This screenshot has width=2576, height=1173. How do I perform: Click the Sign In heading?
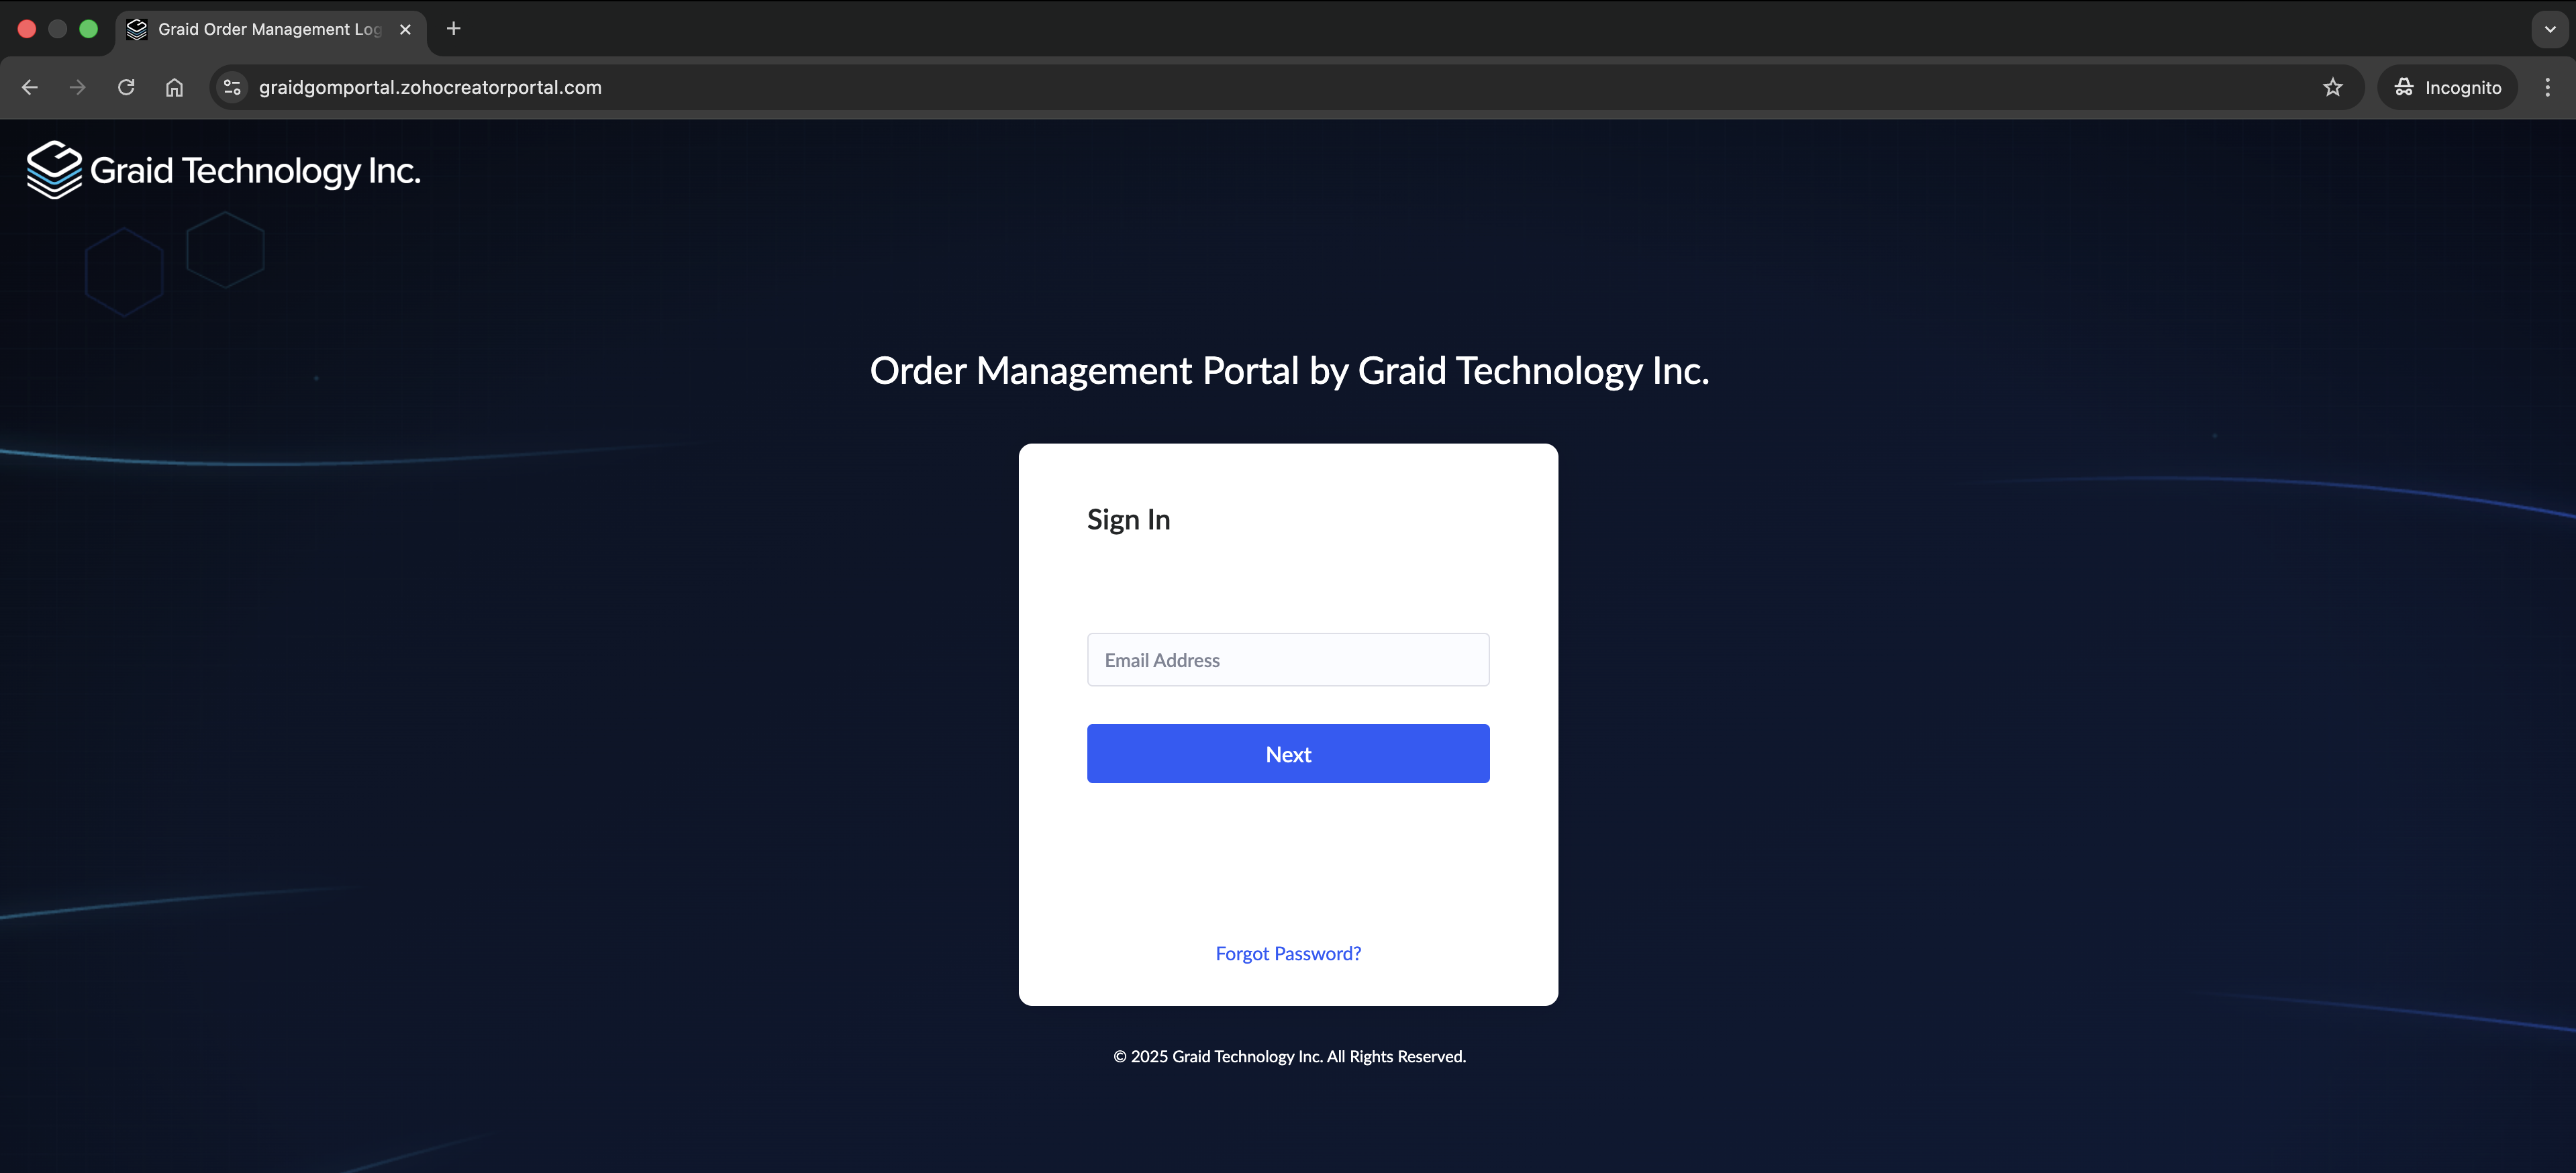click(x=1128, y=519)
